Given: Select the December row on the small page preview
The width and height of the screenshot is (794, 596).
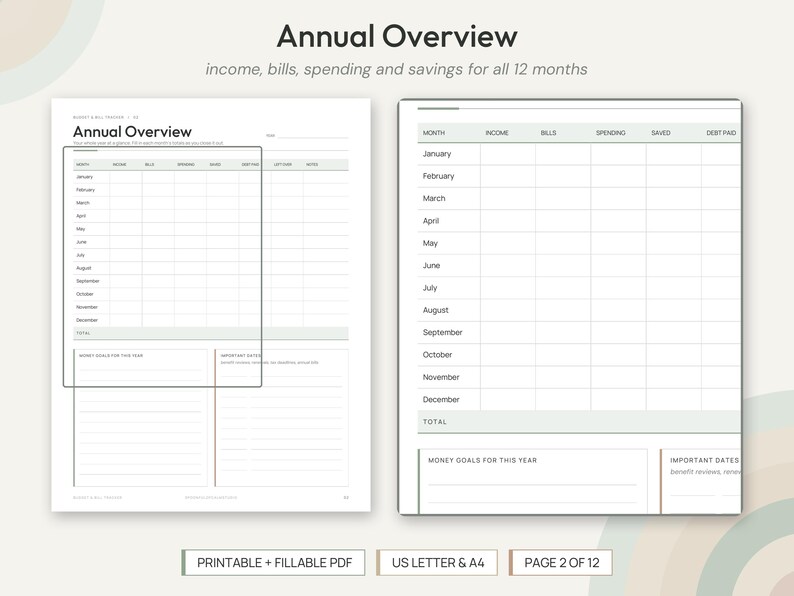Looking at the screenshot, I should (x=211, y=320).
